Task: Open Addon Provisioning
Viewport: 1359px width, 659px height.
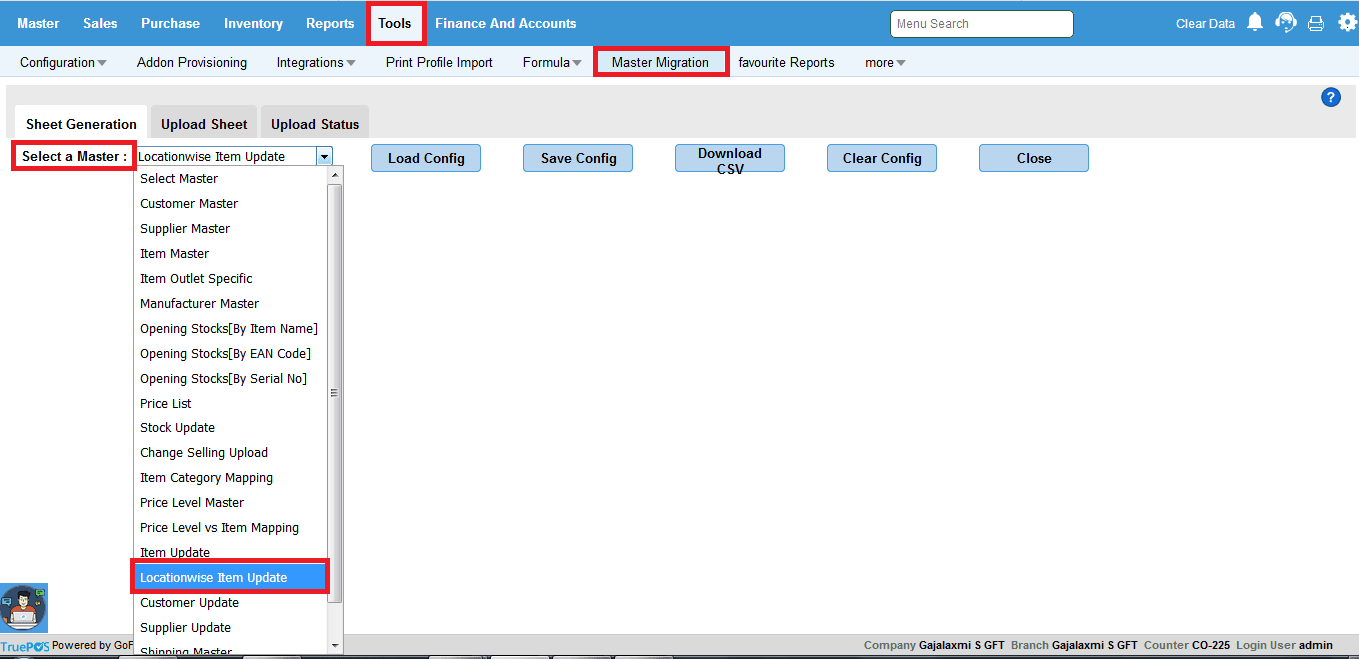Action: (x=192, y=62)
